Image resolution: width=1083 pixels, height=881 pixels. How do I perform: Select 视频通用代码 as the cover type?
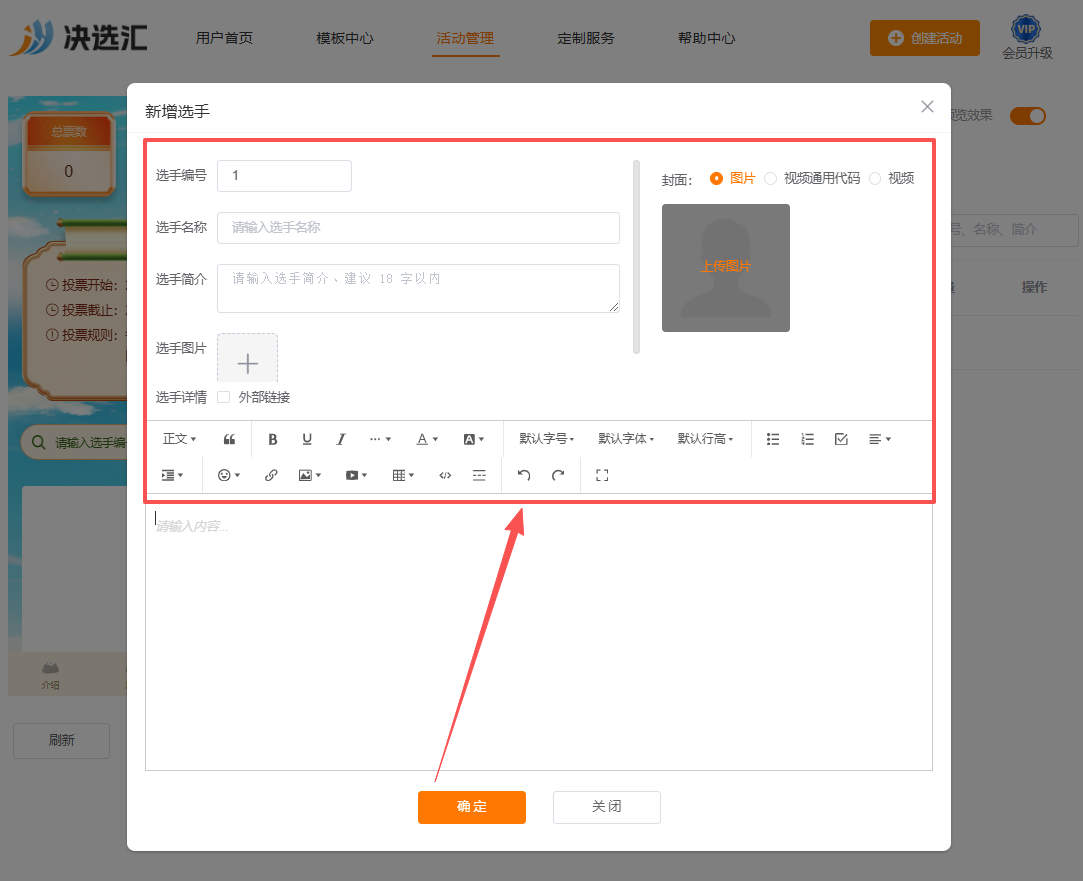tap(812, 178)
